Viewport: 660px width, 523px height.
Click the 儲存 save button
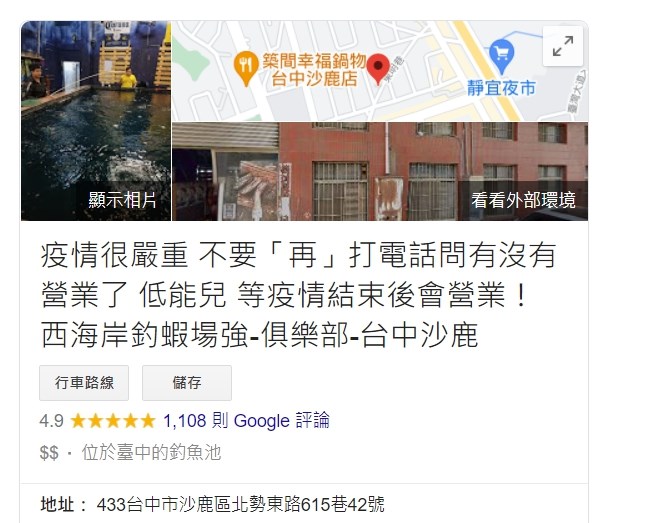[187, 383]
